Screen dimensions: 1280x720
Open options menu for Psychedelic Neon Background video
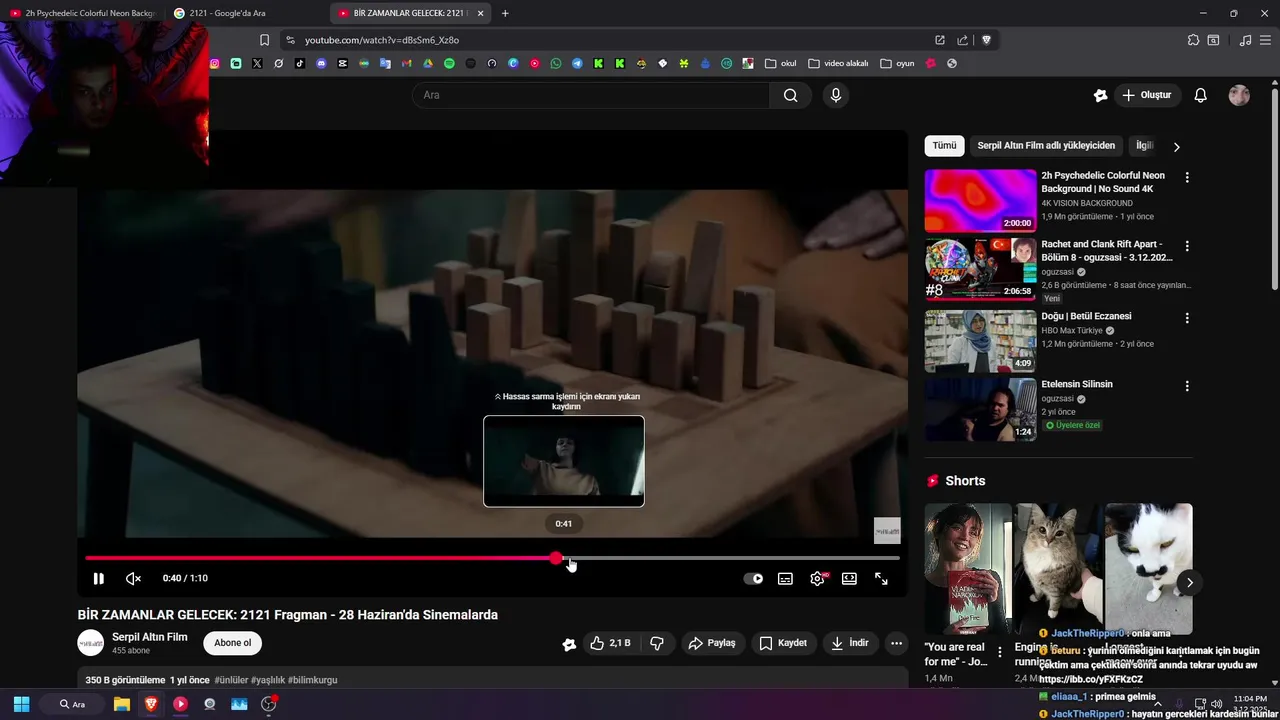(x=1187, y=177)
